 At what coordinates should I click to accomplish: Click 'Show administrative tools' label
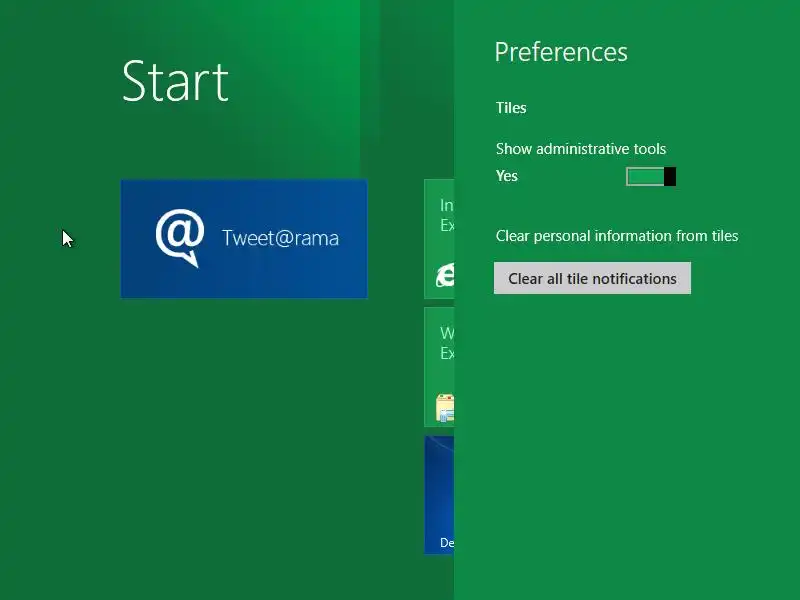point(581,148)
